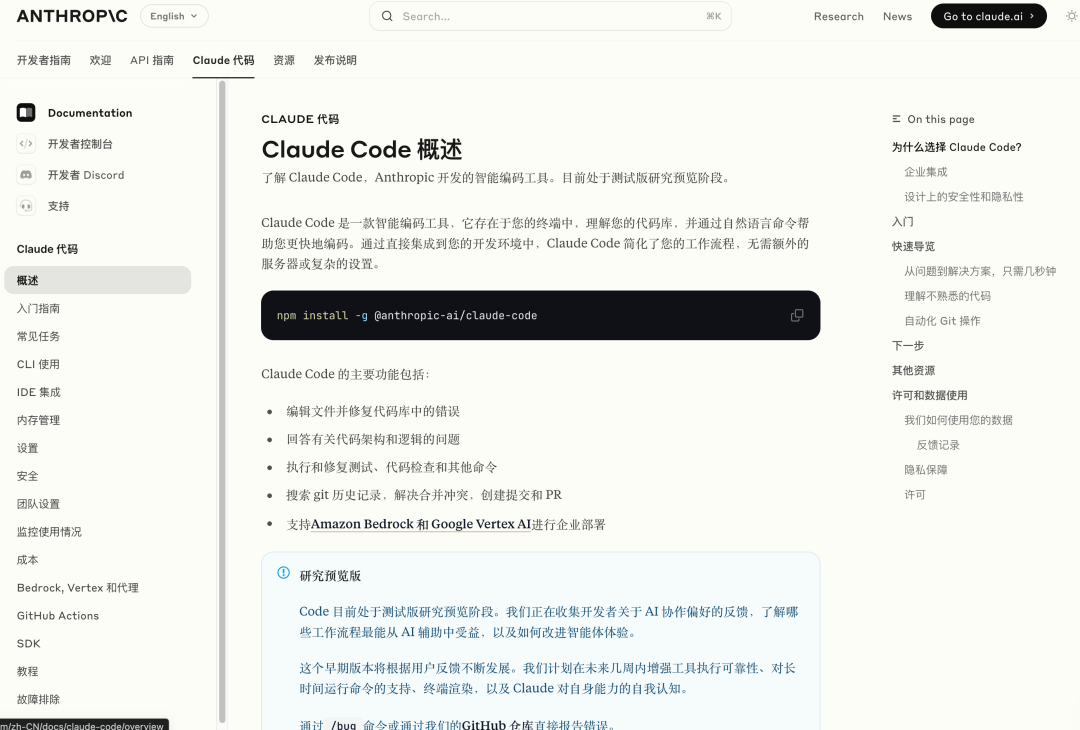The height and width of the screenshot is (730, 1080).
Task: Open 故障排除 in sidebar
Action: click(39, 699)
